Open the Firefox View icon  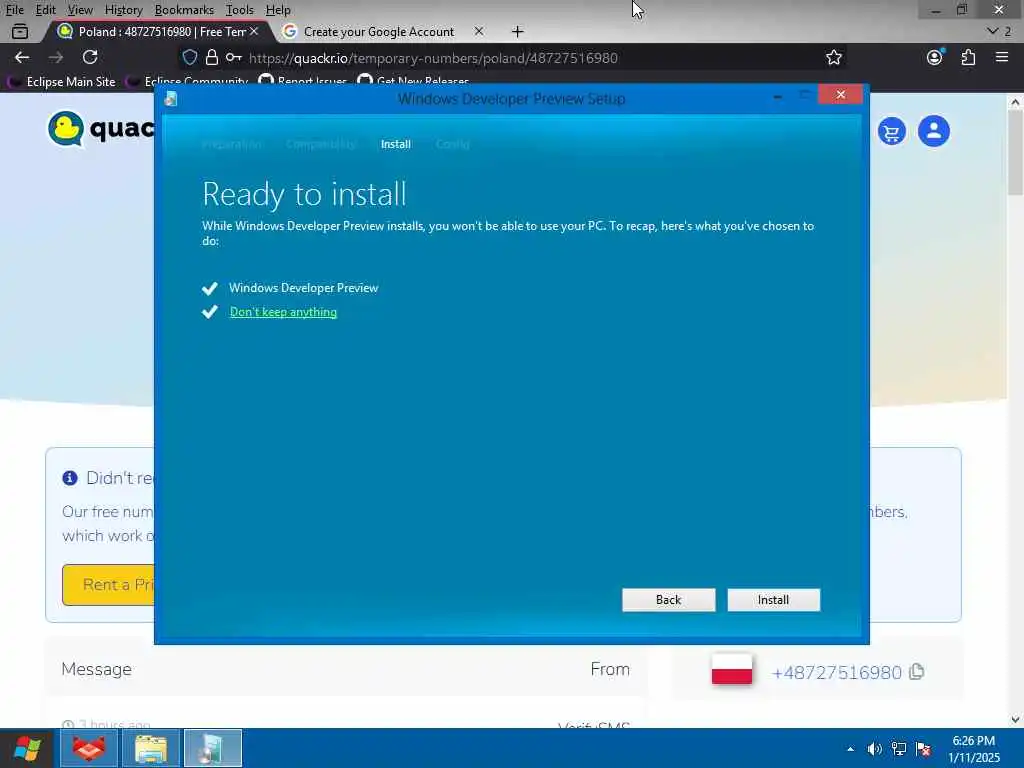coord(20,31)
